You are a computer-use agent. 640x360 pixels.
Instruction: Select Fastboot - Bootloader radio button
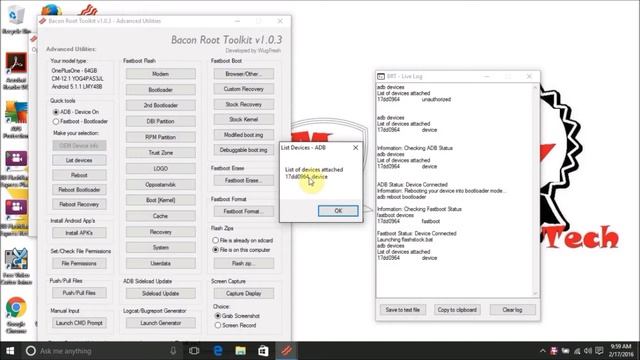click(x=56, y=121)
